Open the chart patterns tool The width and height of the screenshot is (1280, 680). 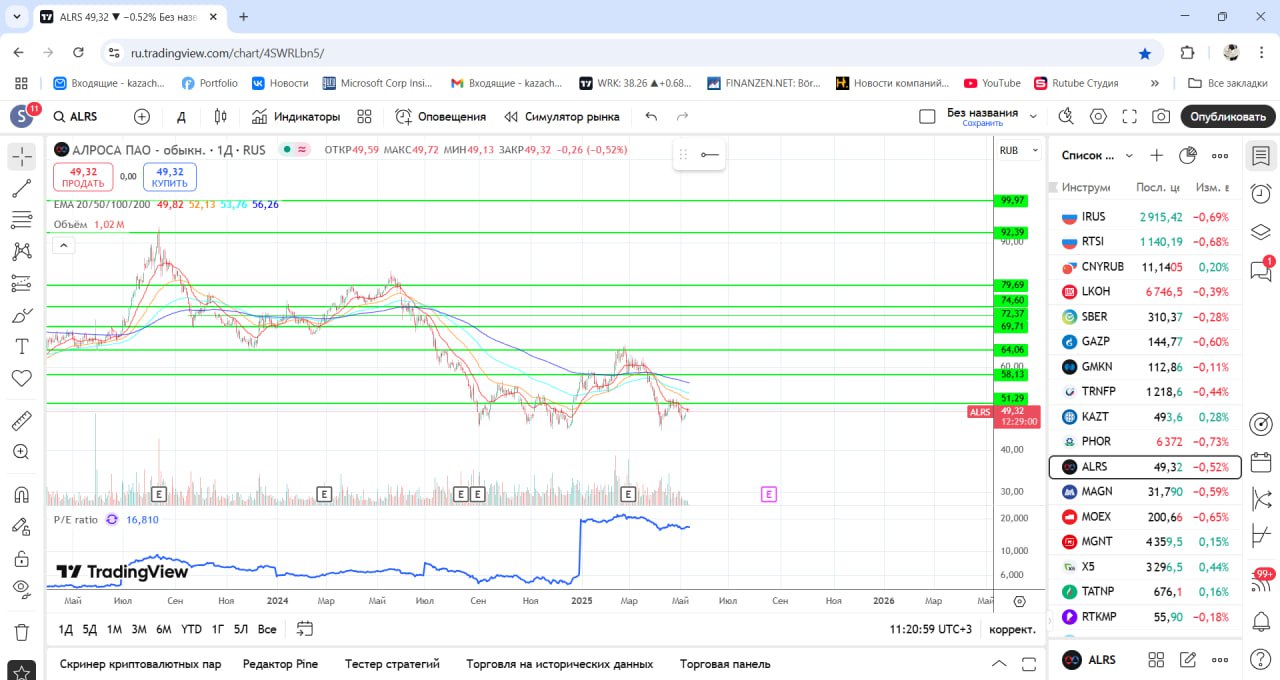(22, 252)
